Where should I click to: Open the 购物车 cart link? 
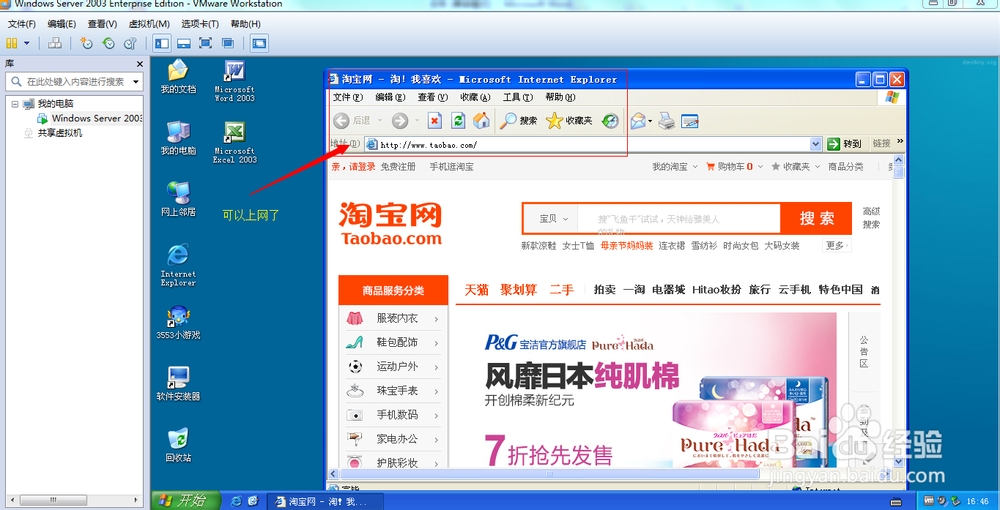click(730, 167)
